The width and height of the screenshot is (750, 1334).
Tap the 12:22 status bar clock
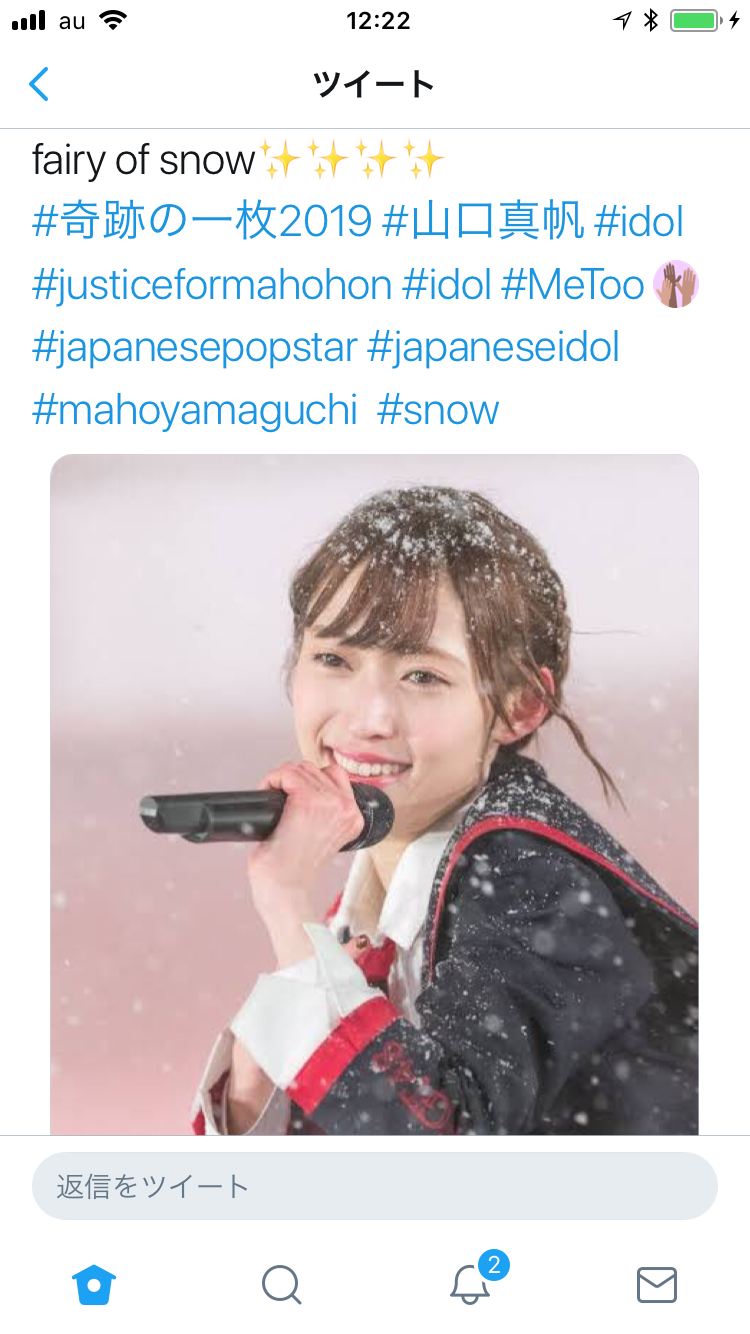pos(378,20)
